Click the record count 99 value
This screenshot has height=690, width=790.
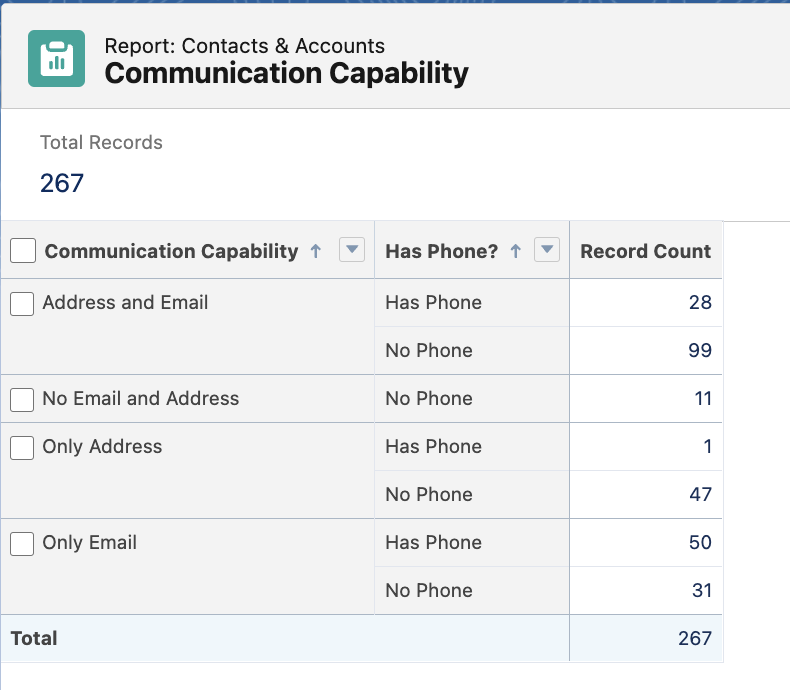[700, 350]
